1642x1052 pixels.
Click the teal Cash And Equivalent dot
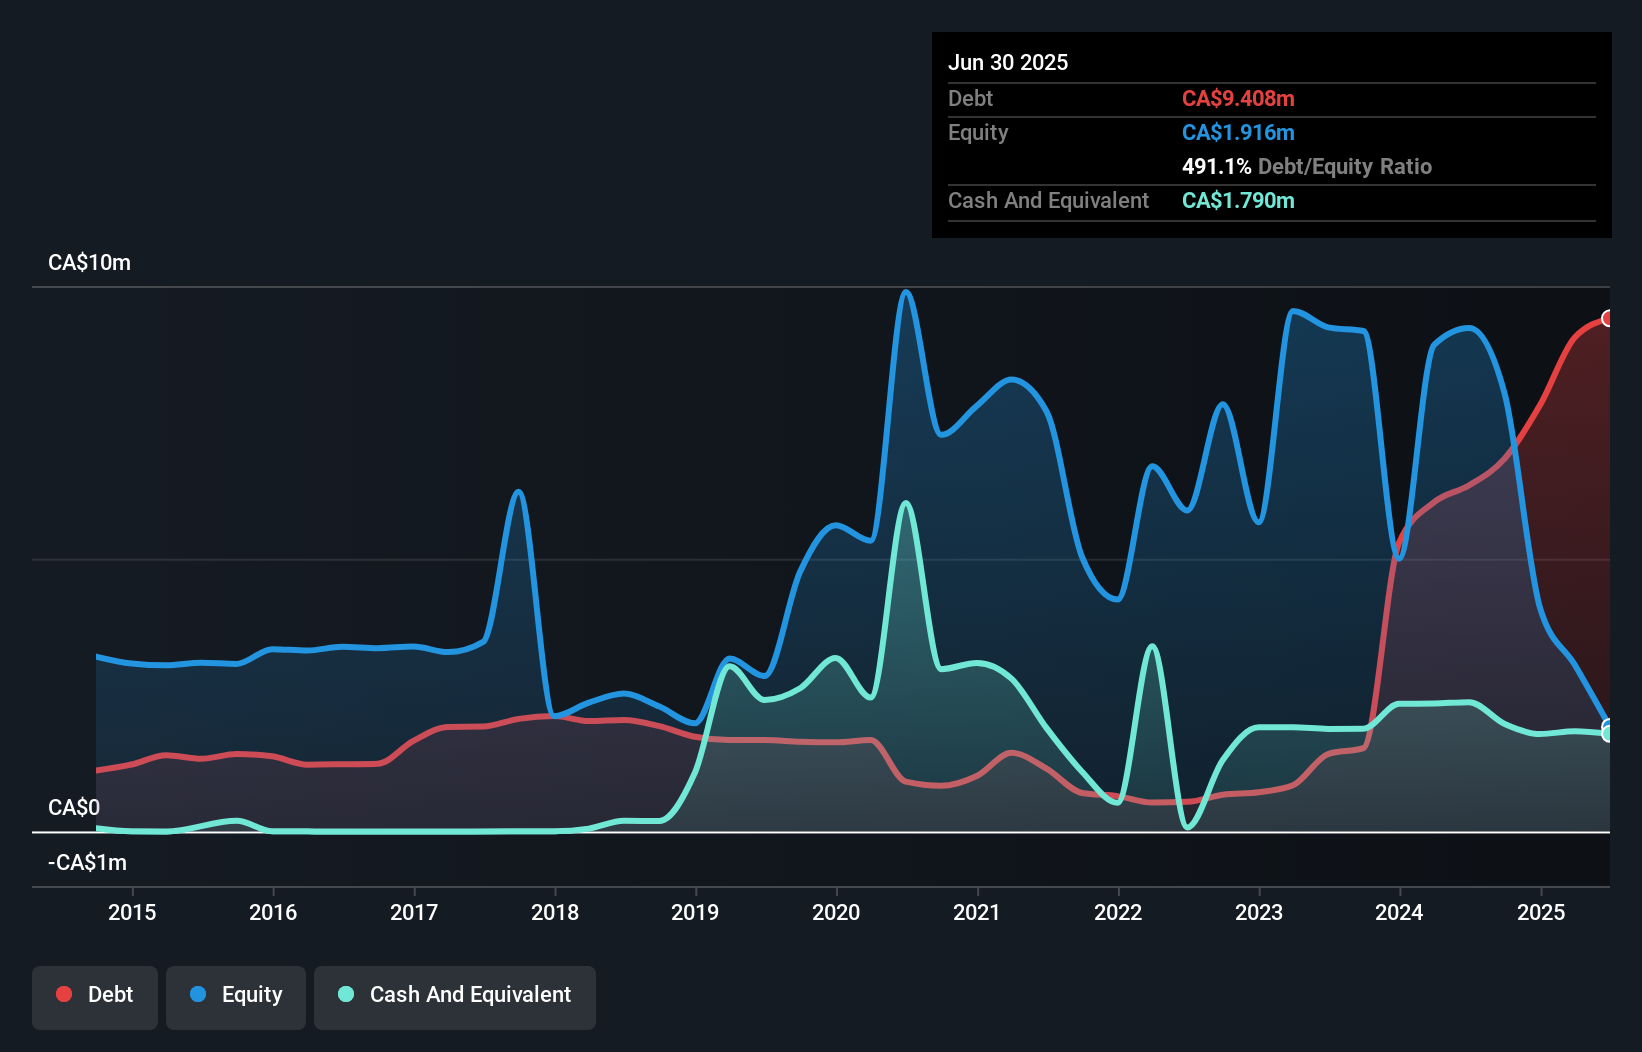(x=345, y=994)
